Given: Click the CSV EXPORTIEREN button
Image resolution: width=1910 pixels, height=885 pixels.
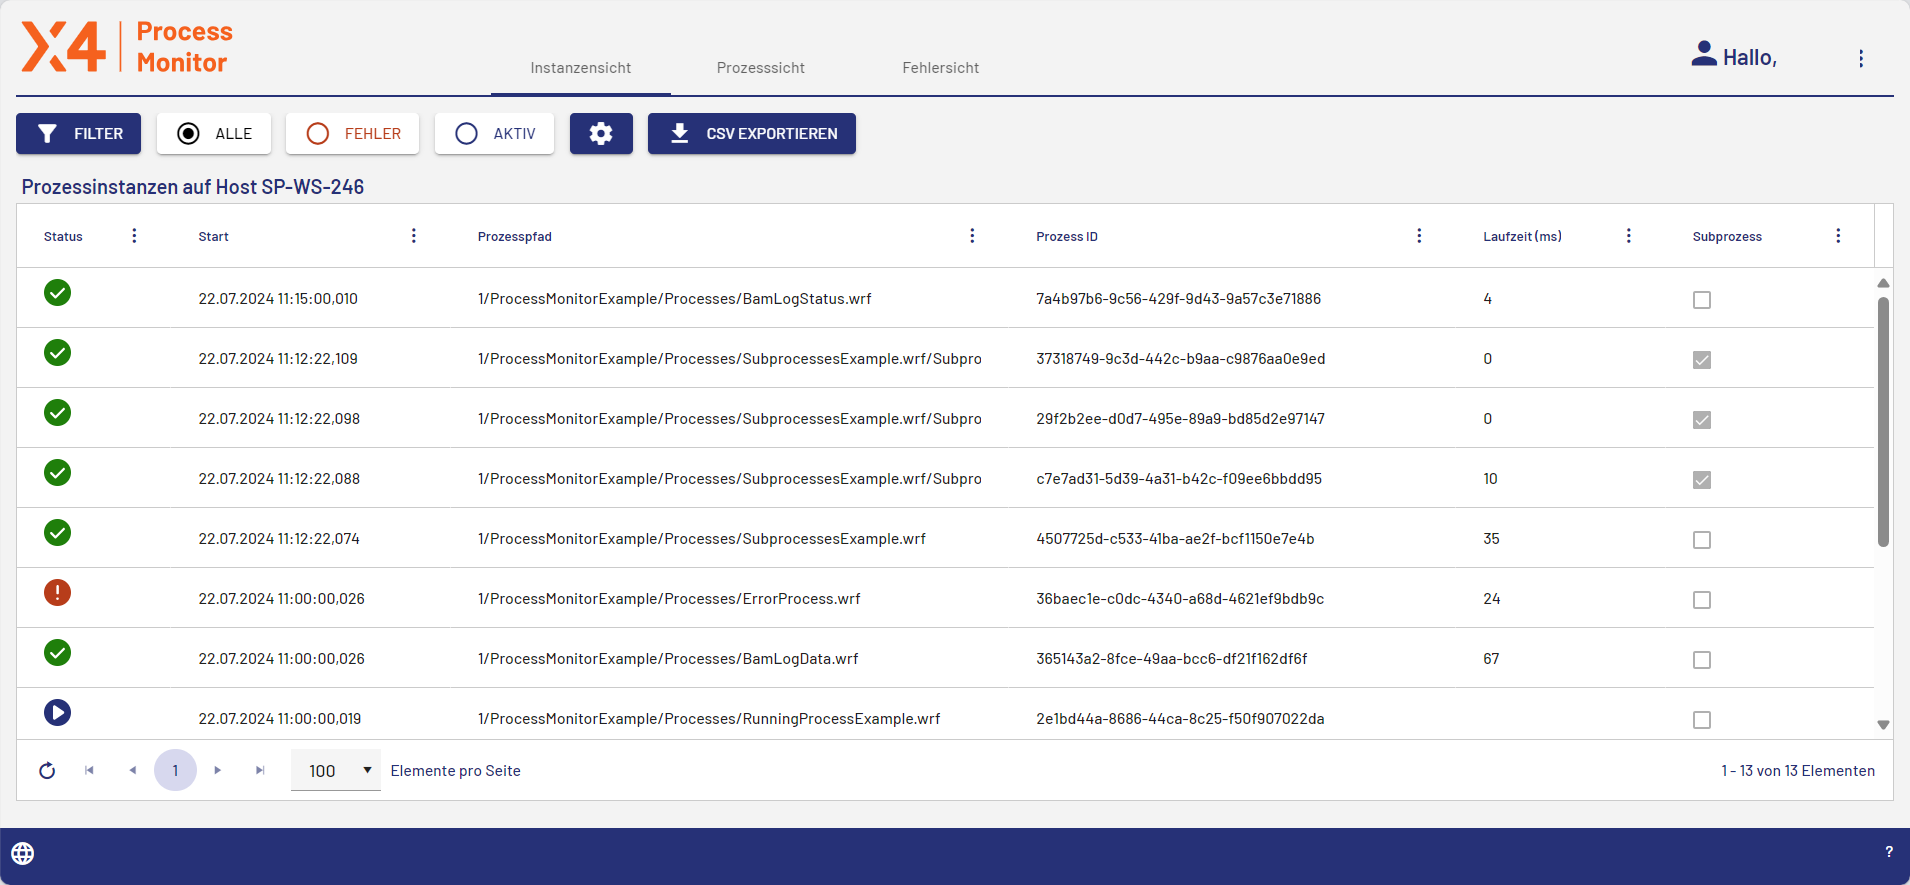Looking at the screenshot, I should coord(751,134).
